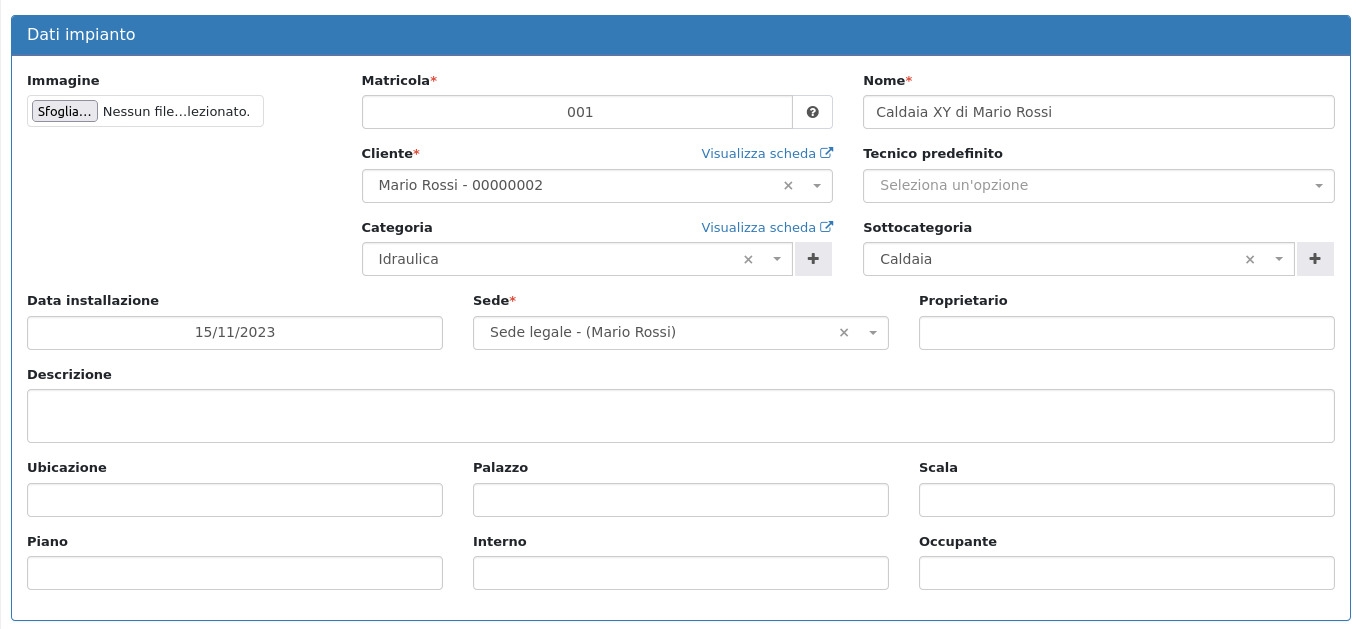Screen dimensions: 1359x629
Task: Focus the Matricola input field
Action: tap(577, 112)
